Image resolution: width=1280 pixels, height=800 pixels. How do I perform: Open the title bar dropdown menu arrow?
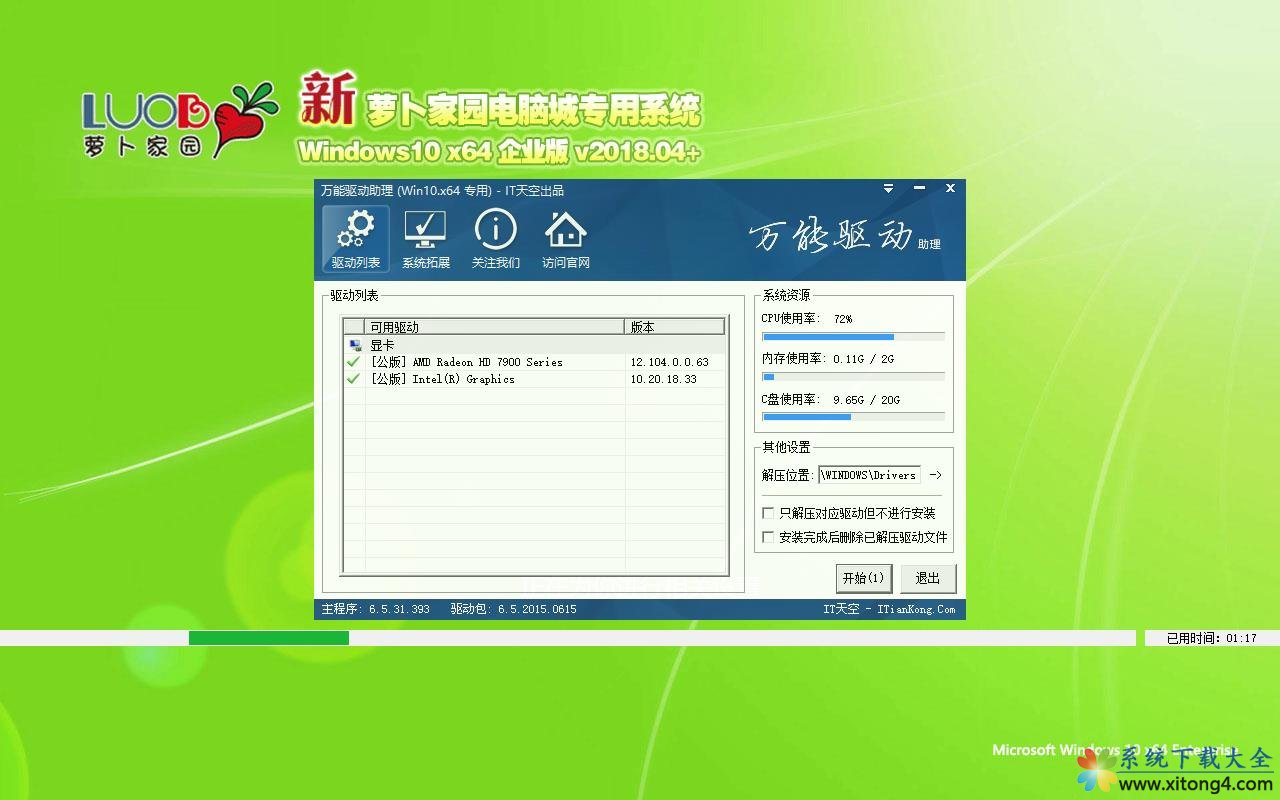click(888, 188)
